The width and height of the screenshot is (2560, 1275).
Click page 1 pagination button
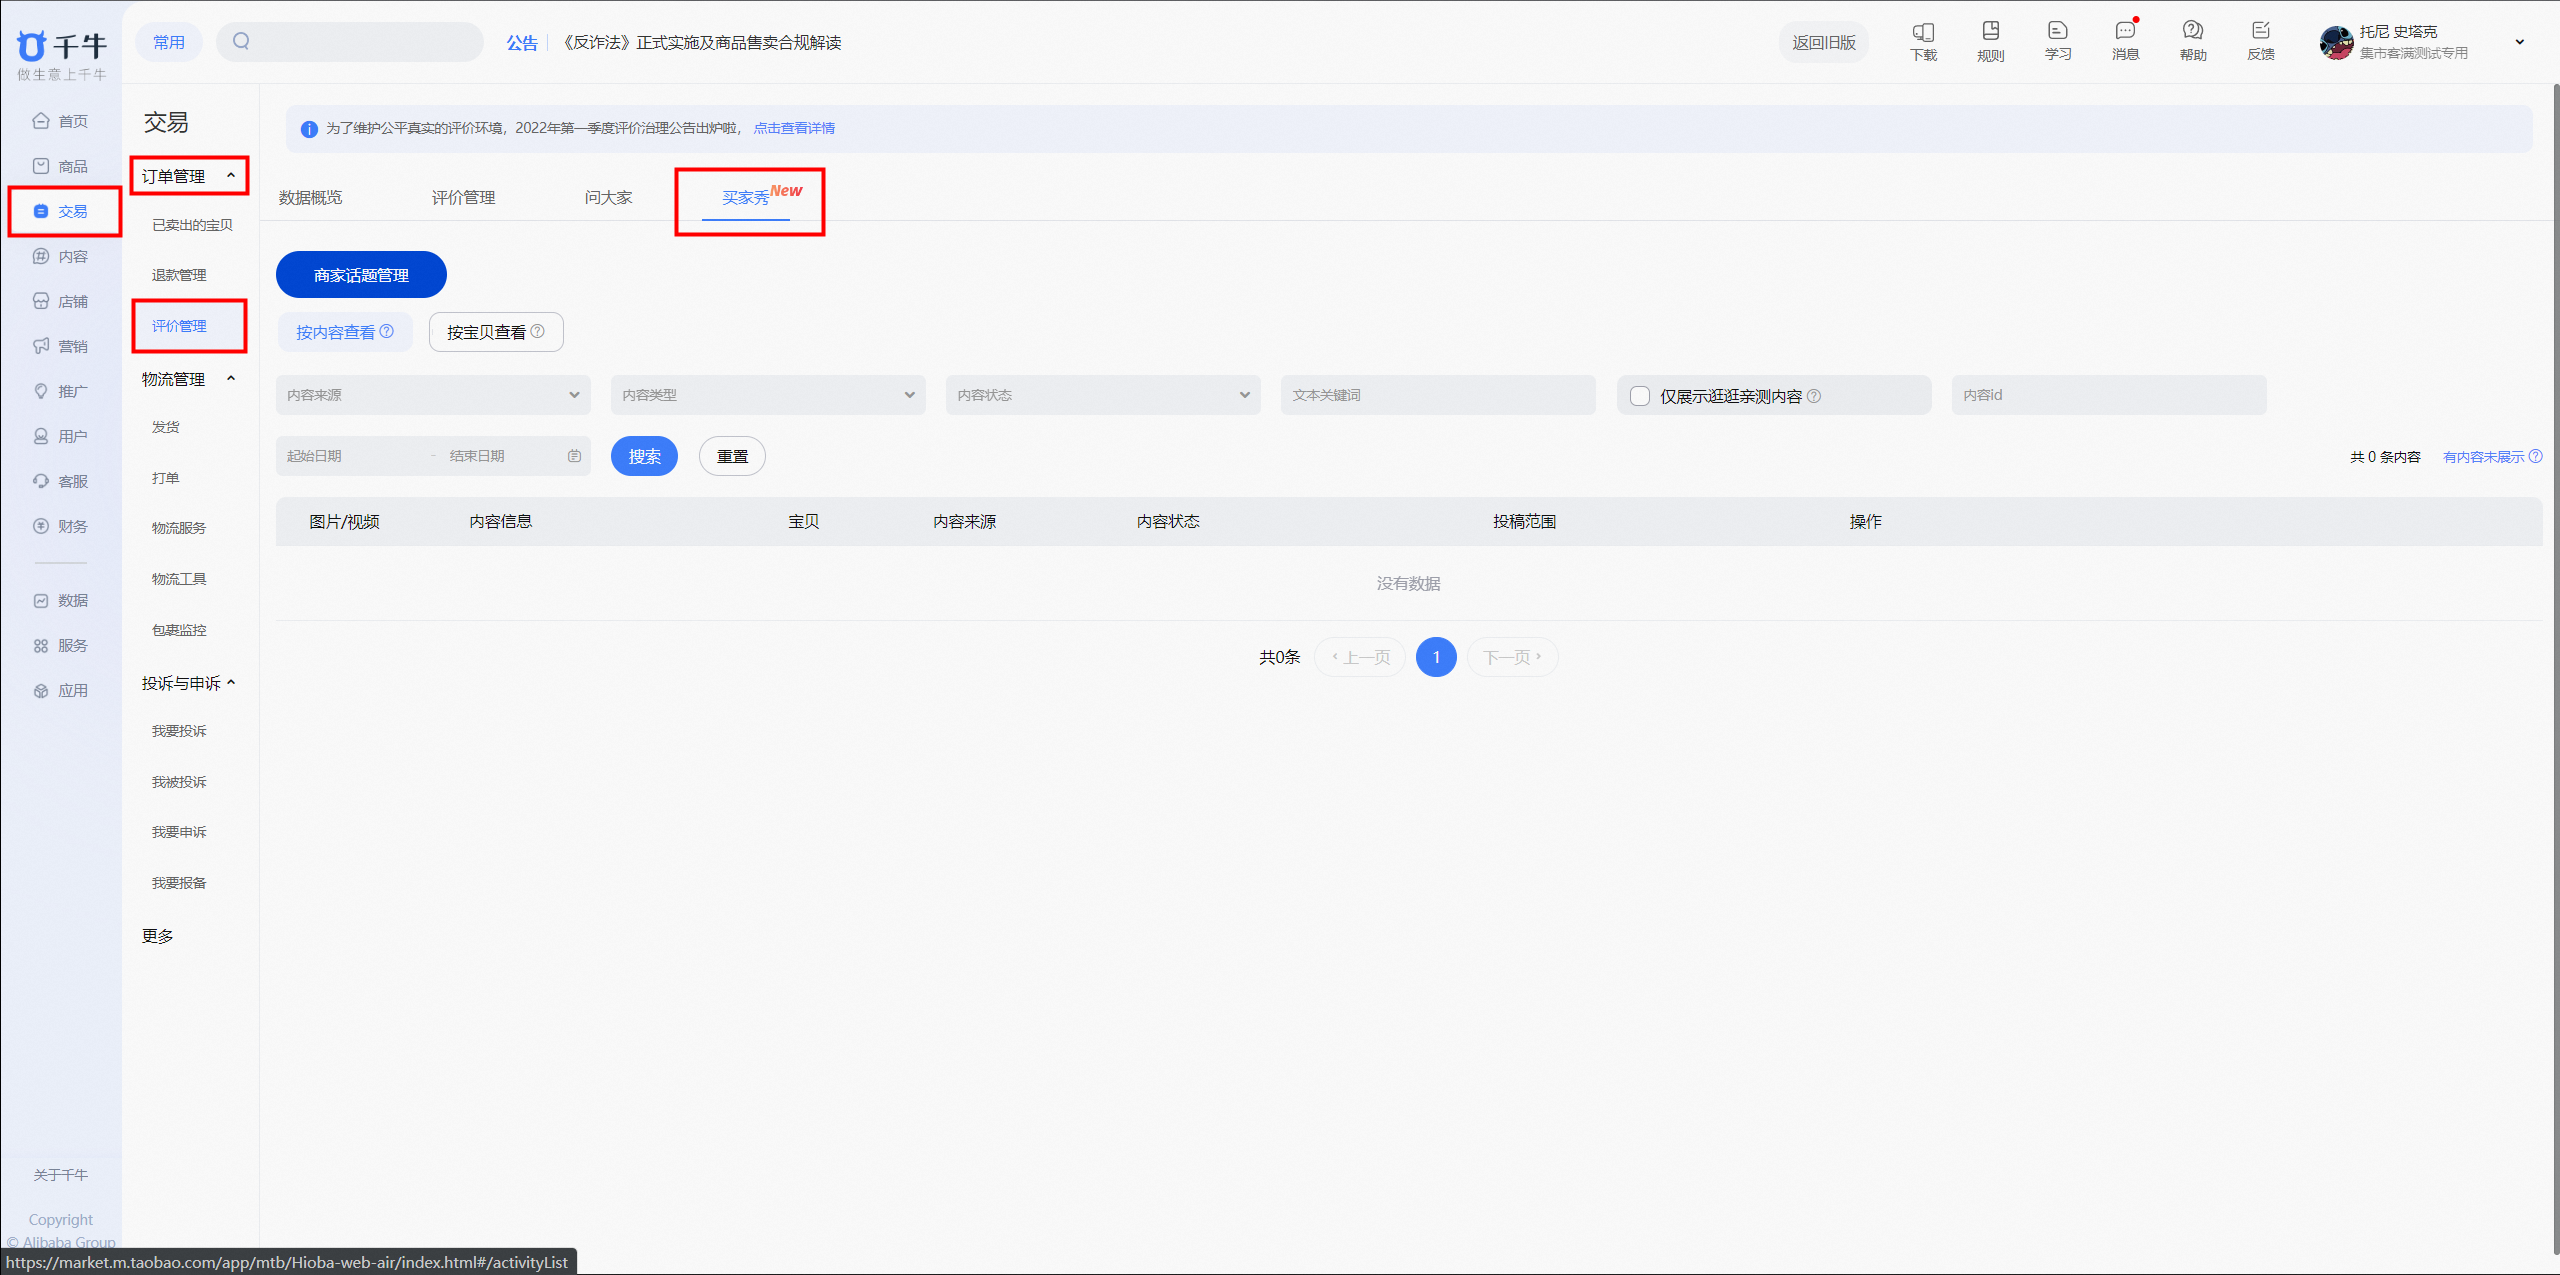[x=1436, y=657]
